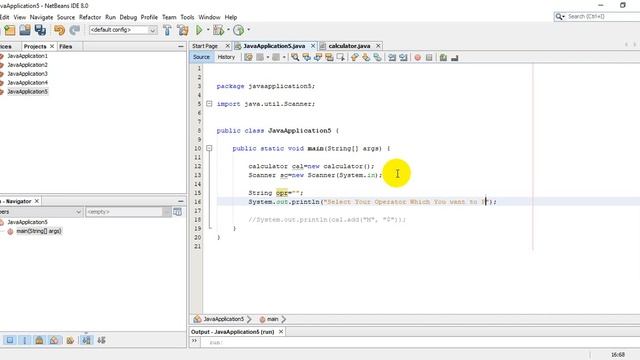The height and width of the screenshot is (360, 640).
Task: Close the JavaApplication5.java tab
Action: (x=313, y=46)
